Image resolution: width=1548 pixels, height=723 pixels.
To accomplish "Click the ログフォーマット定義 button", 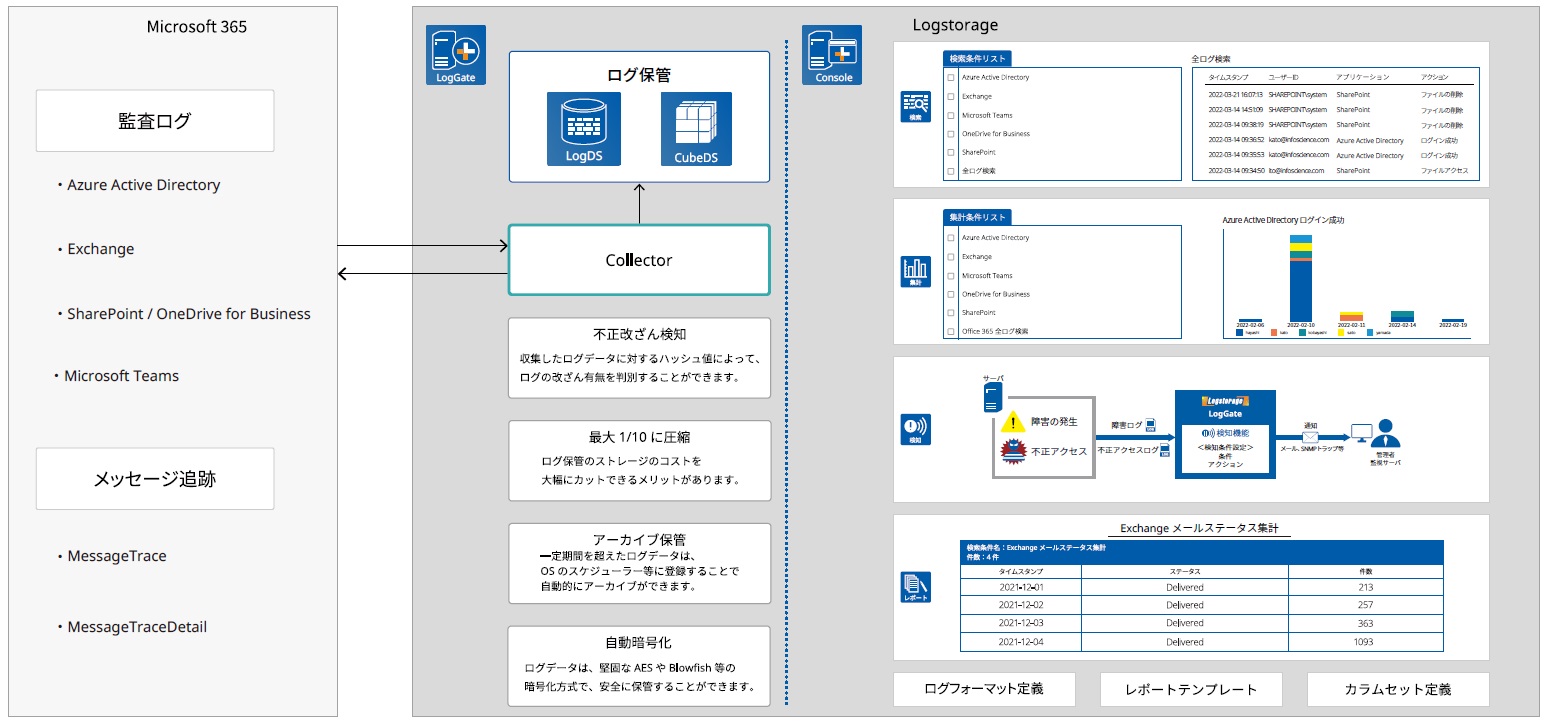I will point(984,689).
